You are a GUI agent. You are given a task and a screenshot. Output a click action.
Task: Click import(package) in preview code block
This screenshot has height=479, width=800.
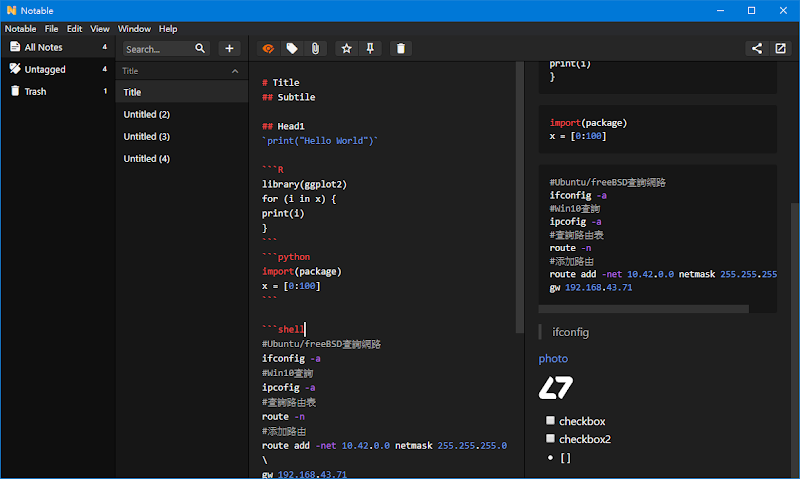pyautogui.click(x=588, y=123)
